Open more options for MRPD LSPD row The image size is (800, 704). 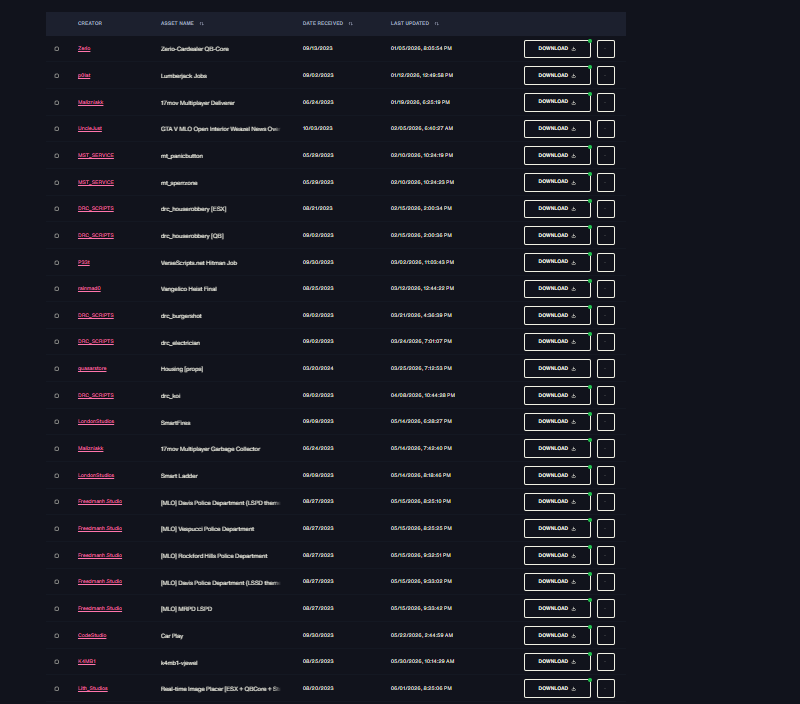click(x=606, y=609)
